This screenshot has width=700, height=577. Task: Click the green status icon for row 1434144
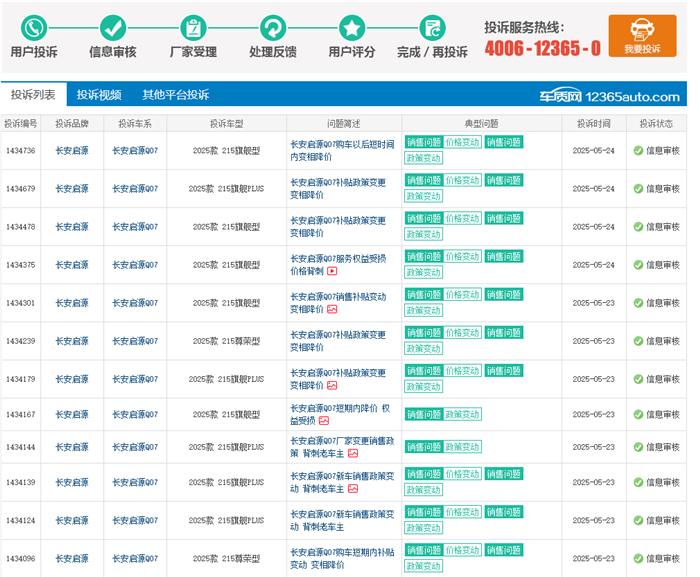coord(638,447)
